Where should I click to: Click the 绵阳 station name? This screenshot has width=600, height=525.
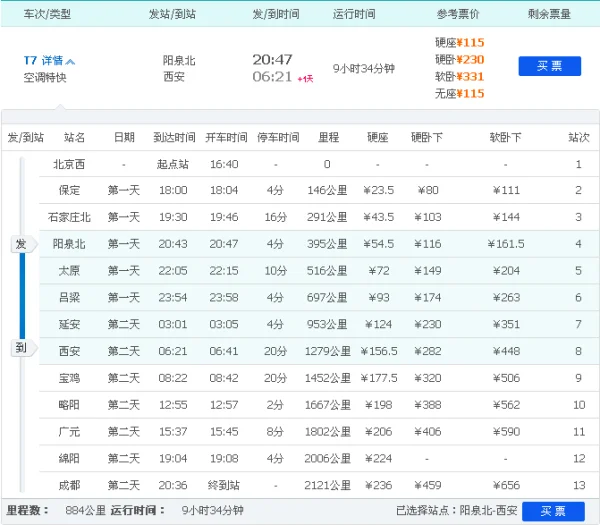[x=69, y=458]
